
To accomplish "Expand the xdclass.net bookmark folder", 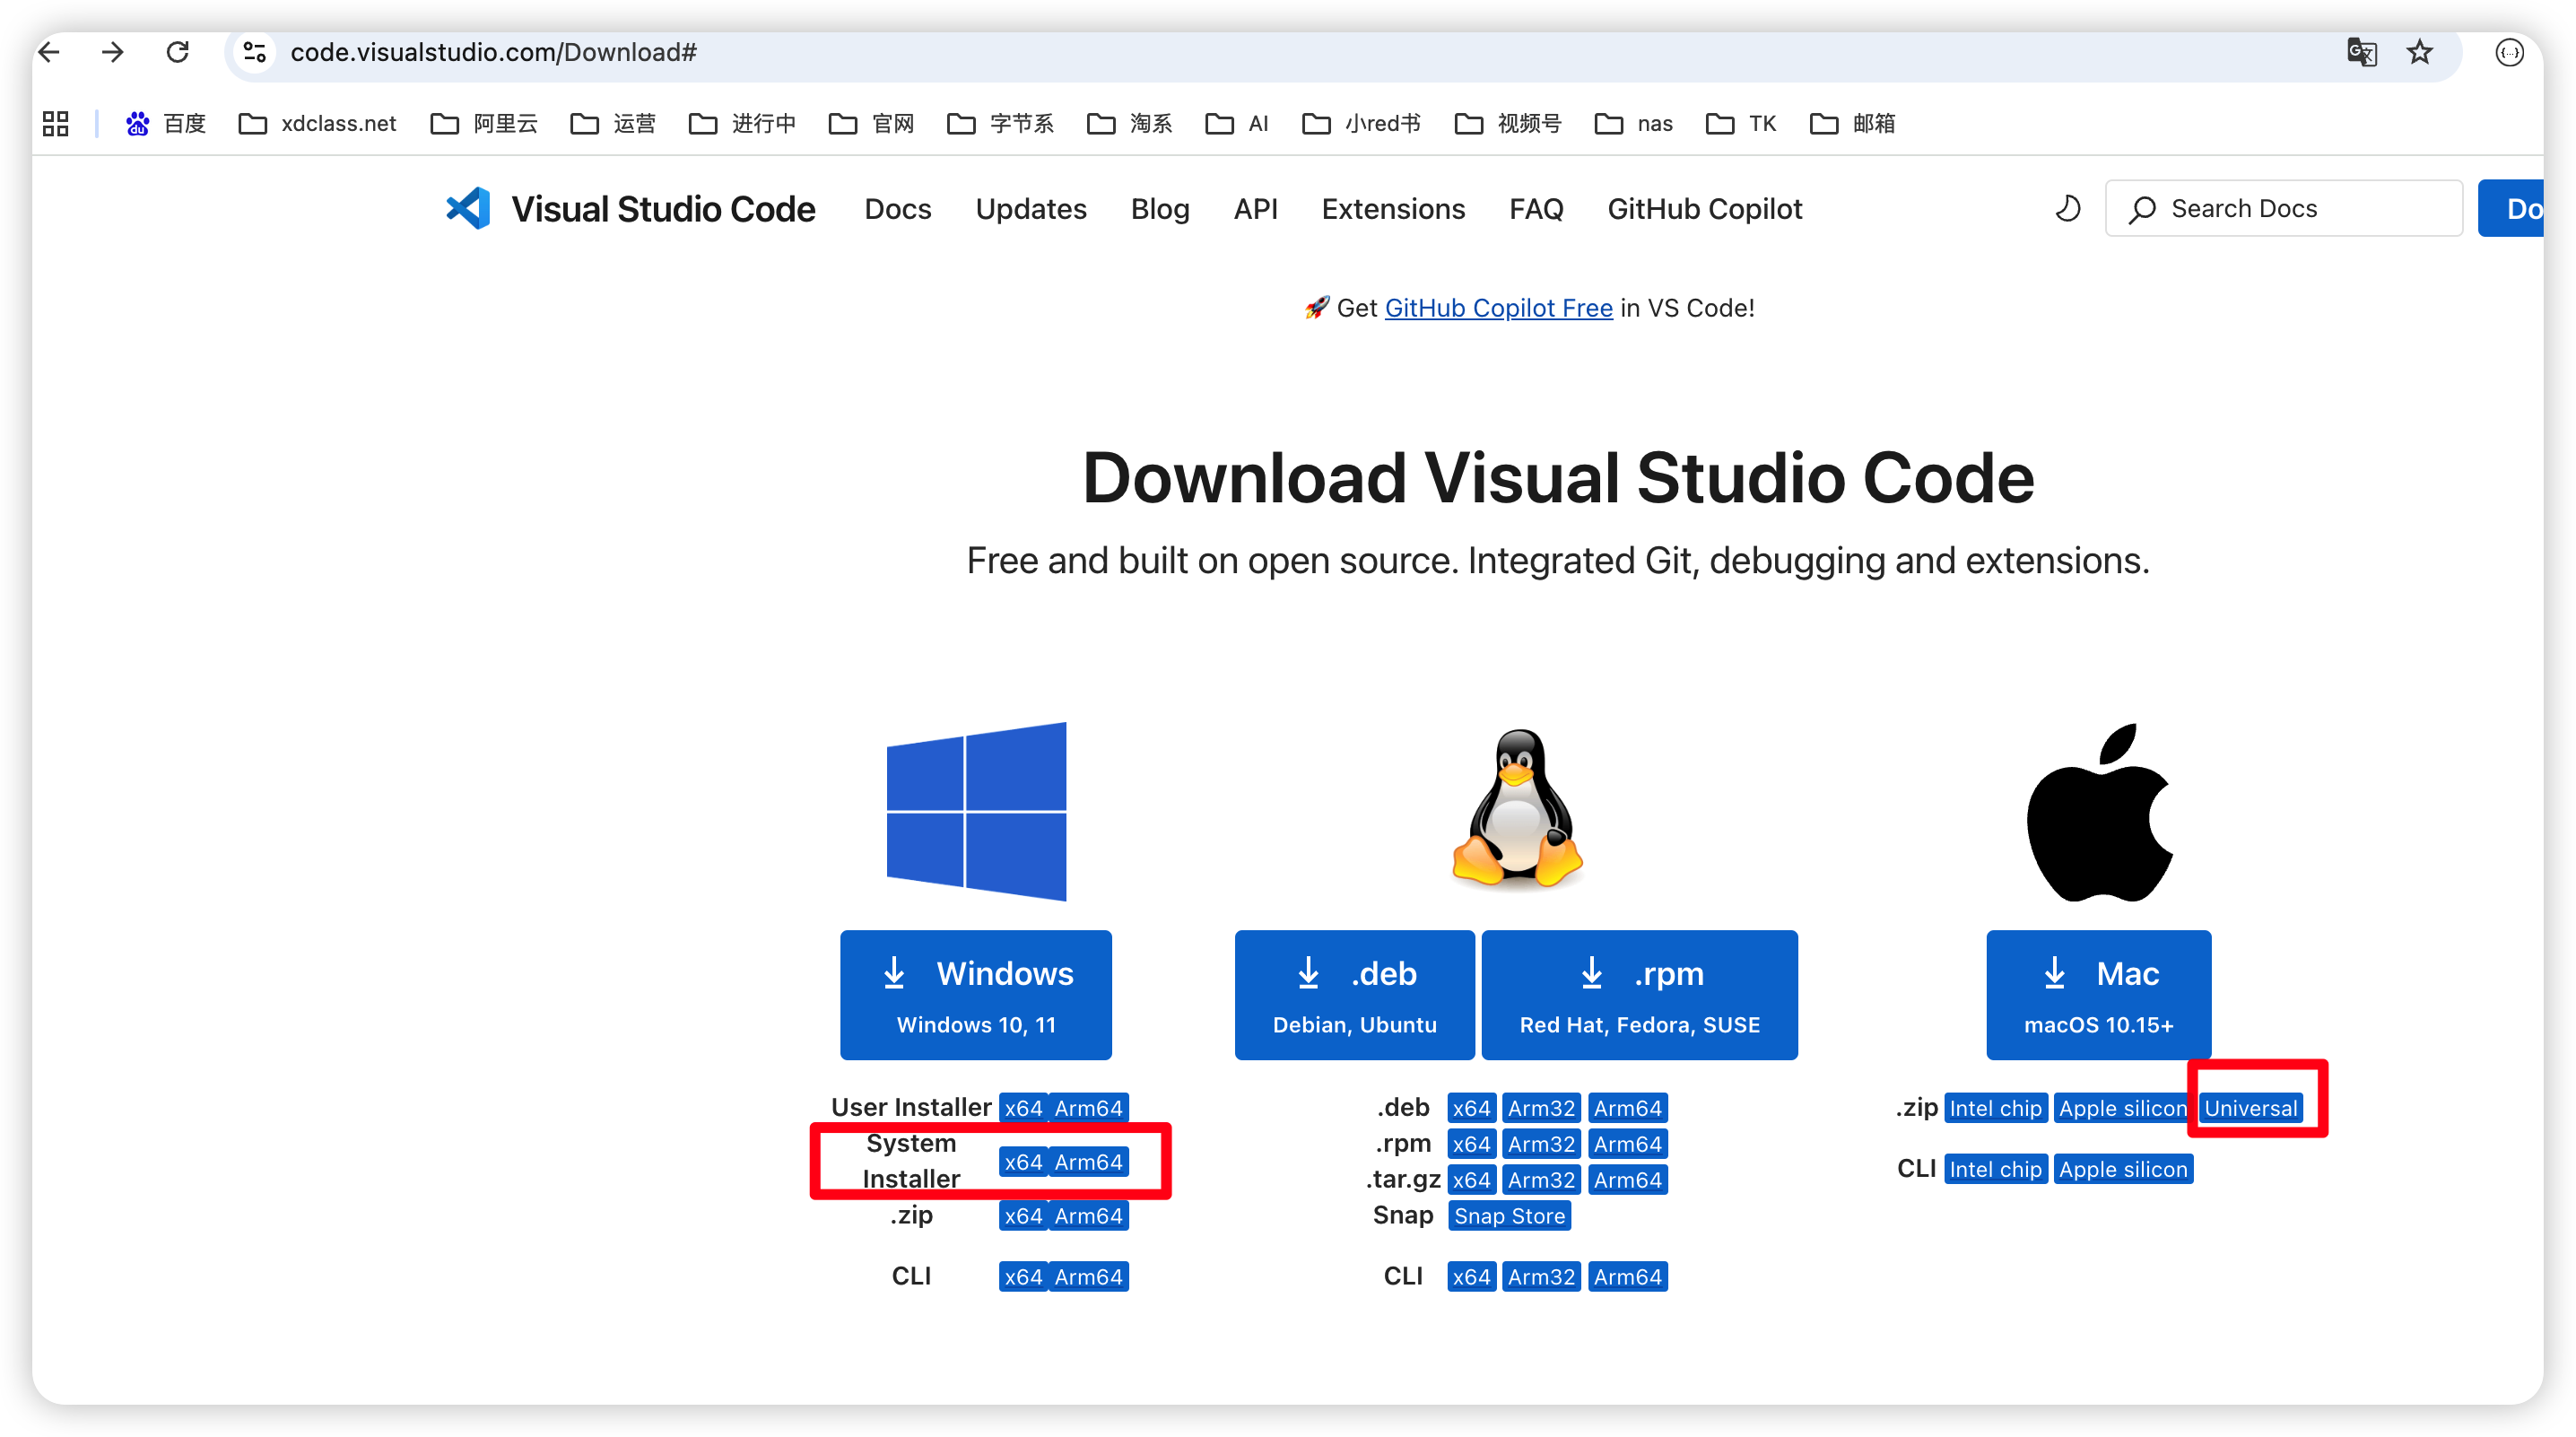I will click(x=318, y=123).
